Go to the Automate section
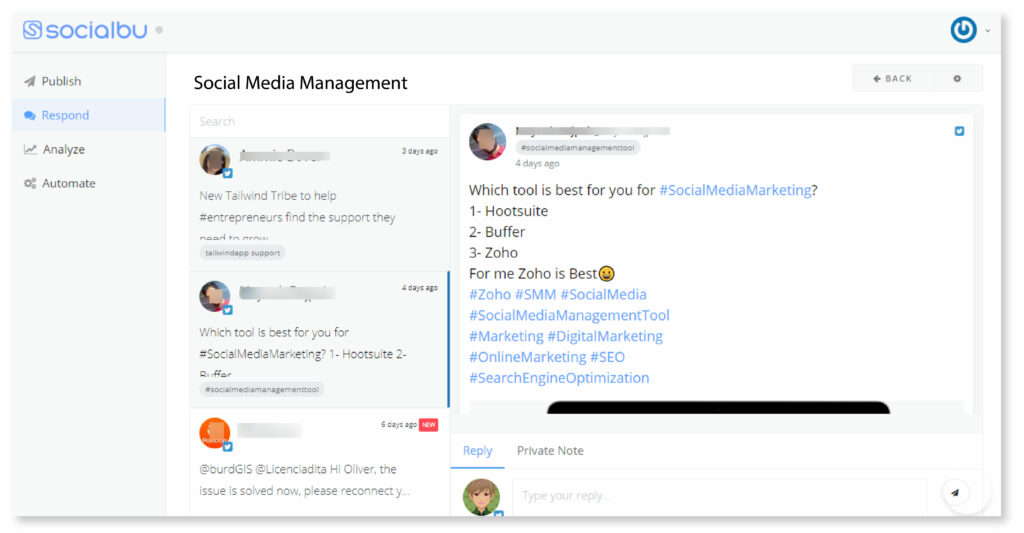This screenshot has width=1024, height=533. (x=69, y=183)
